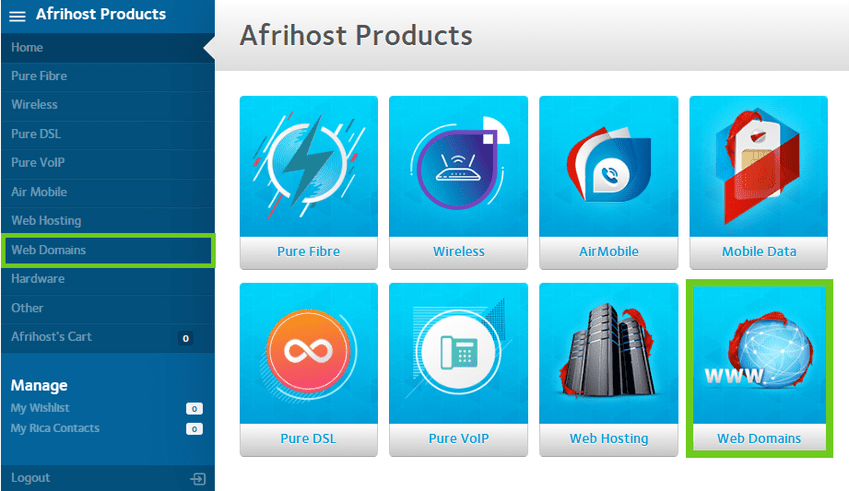Viewport: 849px width, 491px height.
Task: Open My Rica Contacts link
Action: pyautogui.click(x=55, y=428)
